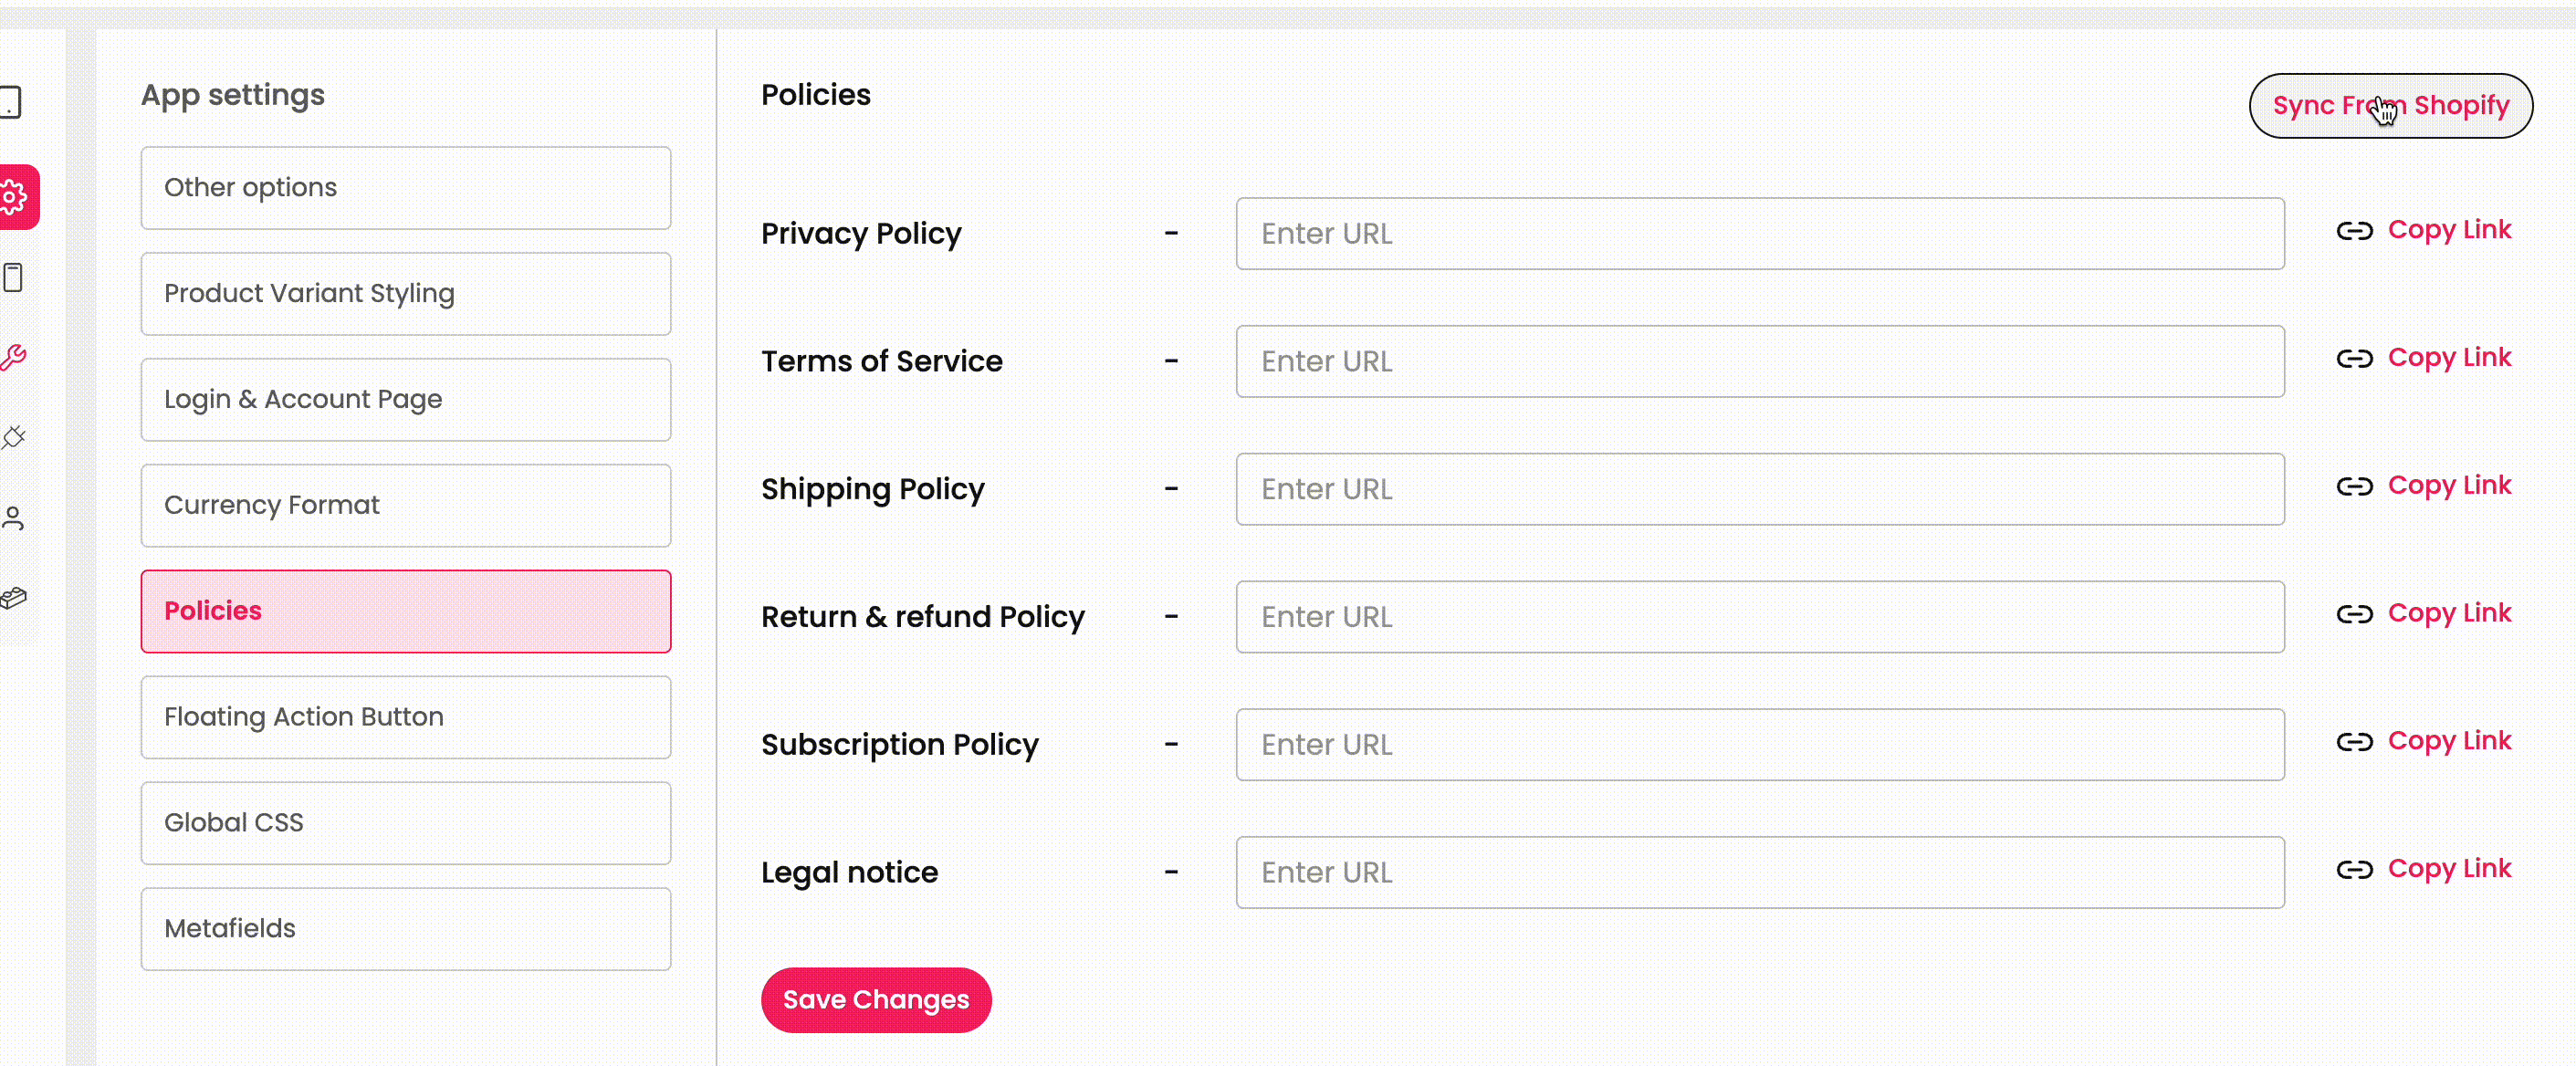The height and width of the screenshot is (1066, 2576).
Task: Open the plug integrations sidebar icon
Action: click(x=13, y=437)
